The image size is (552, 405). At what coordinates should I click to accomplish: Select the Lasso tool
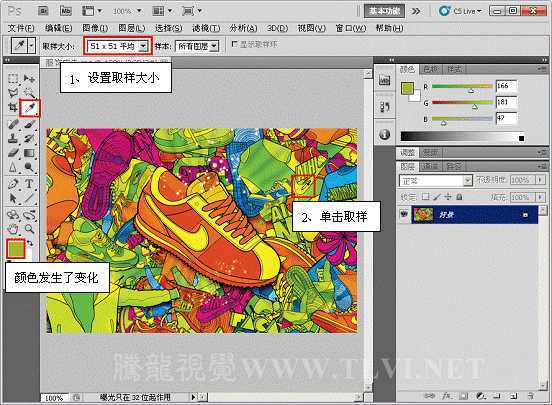13,93
